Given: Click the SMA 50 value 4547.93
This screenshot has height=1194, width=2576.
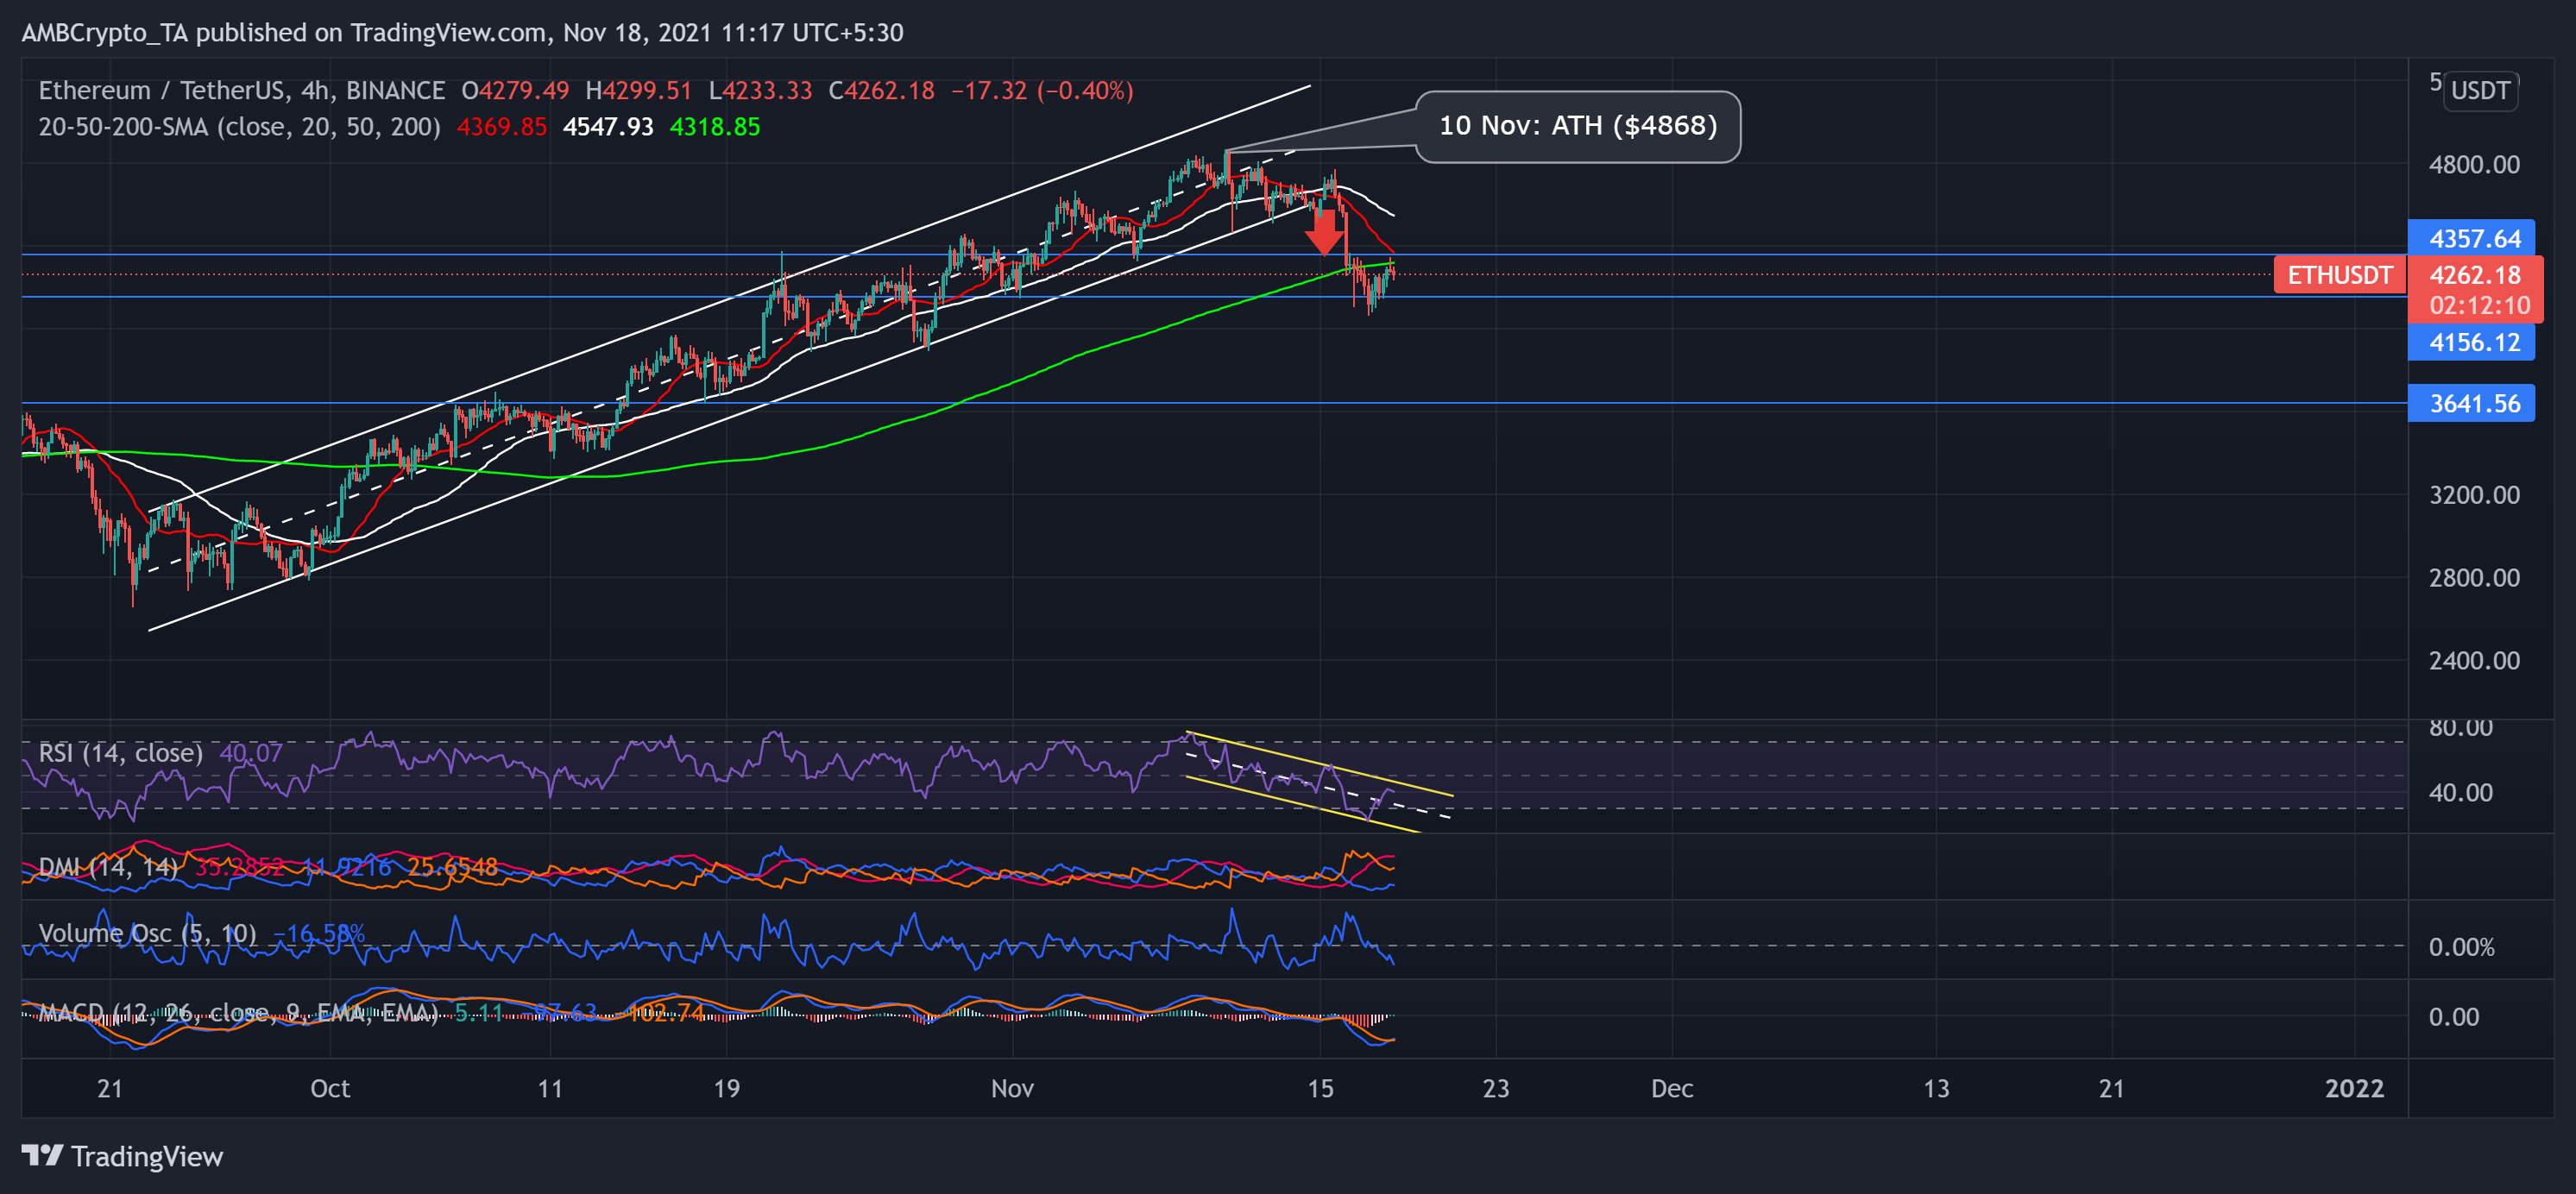Looking at the screenshot, I should click(608, 127).
